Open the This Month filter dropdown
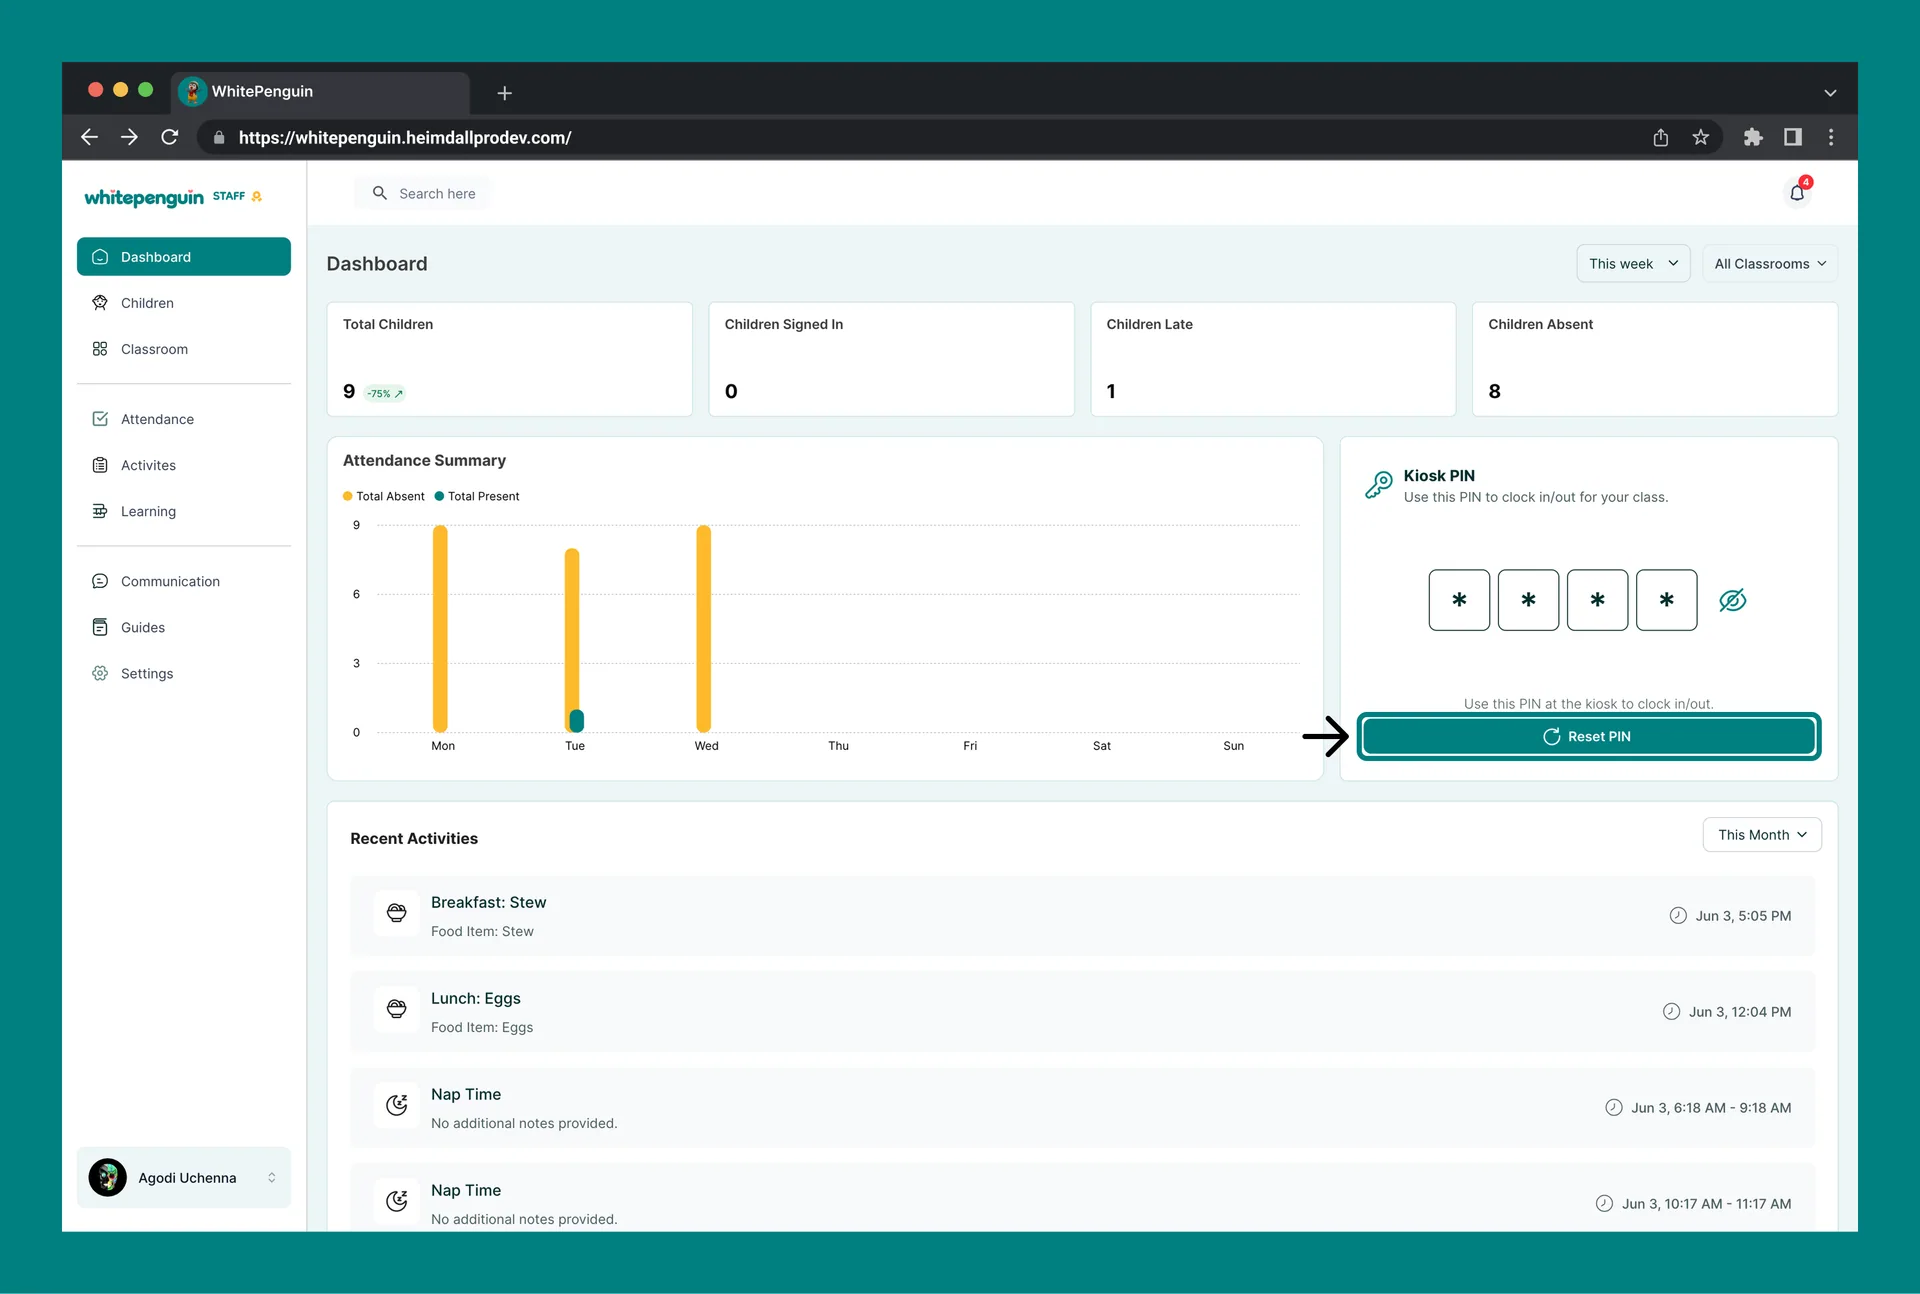Viewport: 1920px width, 1294px height. tap(1762, 835)
